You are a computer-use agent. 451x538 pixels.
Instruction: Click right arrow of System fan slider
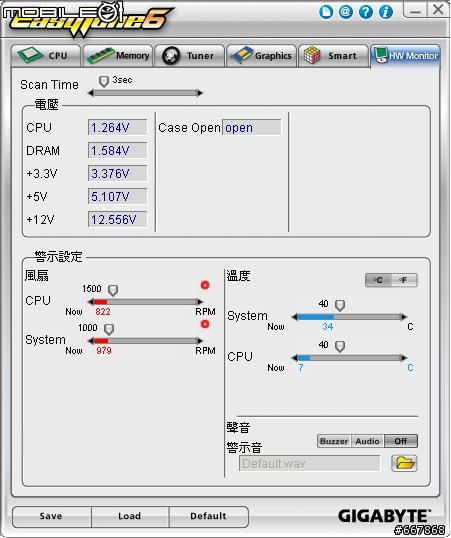pyautogui.click(x=200, y=341)
